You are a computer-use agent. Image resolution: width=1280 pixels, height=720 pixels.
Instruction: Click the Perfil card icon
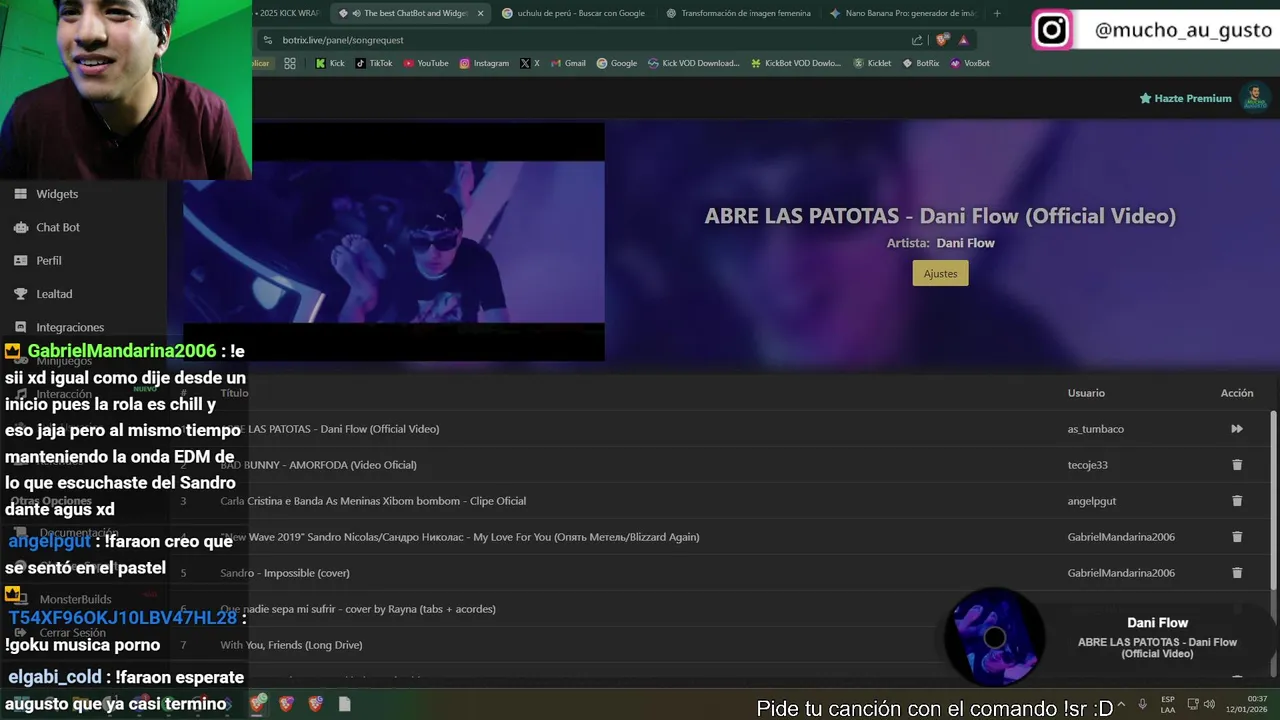[20, 260]
